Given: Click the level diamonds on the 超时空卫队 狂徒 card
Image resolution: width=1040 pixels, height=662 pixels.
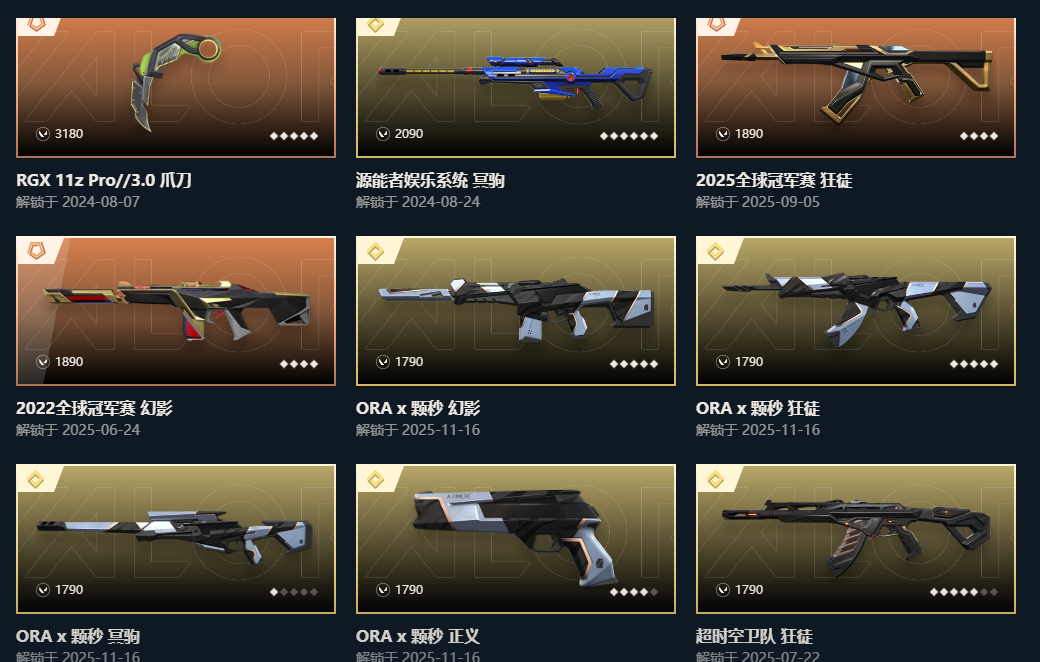Looking at the screenshot, I should (x=964, y=592).
